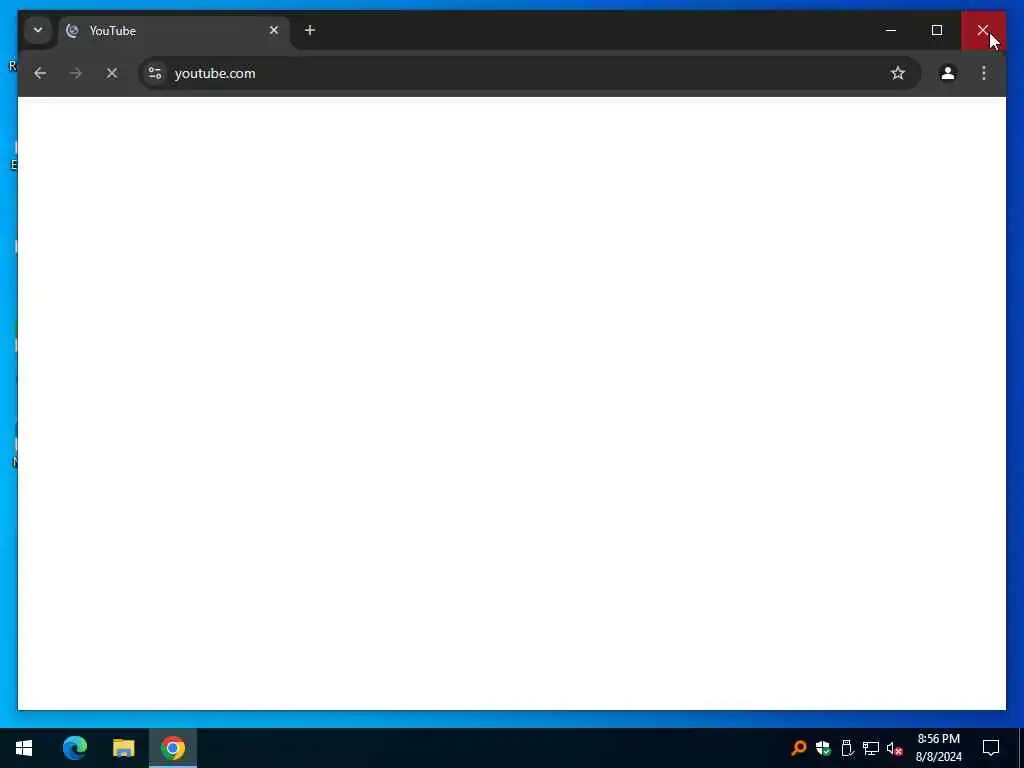This screenshot has width=1024, height=768.
Task: Close the YouTube tab
Action: click(x=274, y=30)
